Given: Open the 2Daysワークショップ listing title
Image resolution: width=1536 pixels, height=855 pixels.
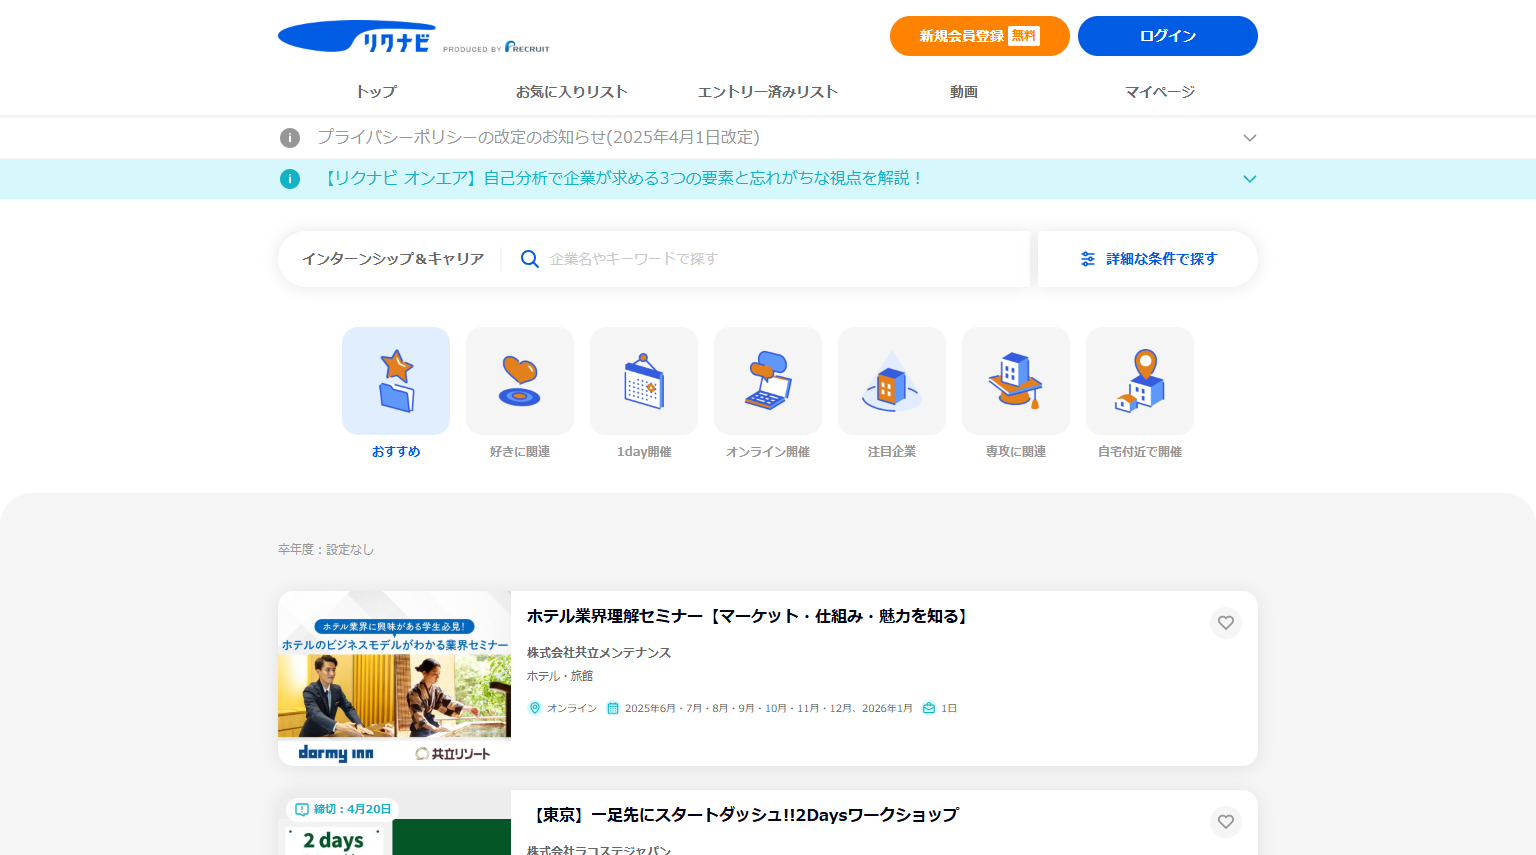Looking at the screenshot, I should (743, 815).
